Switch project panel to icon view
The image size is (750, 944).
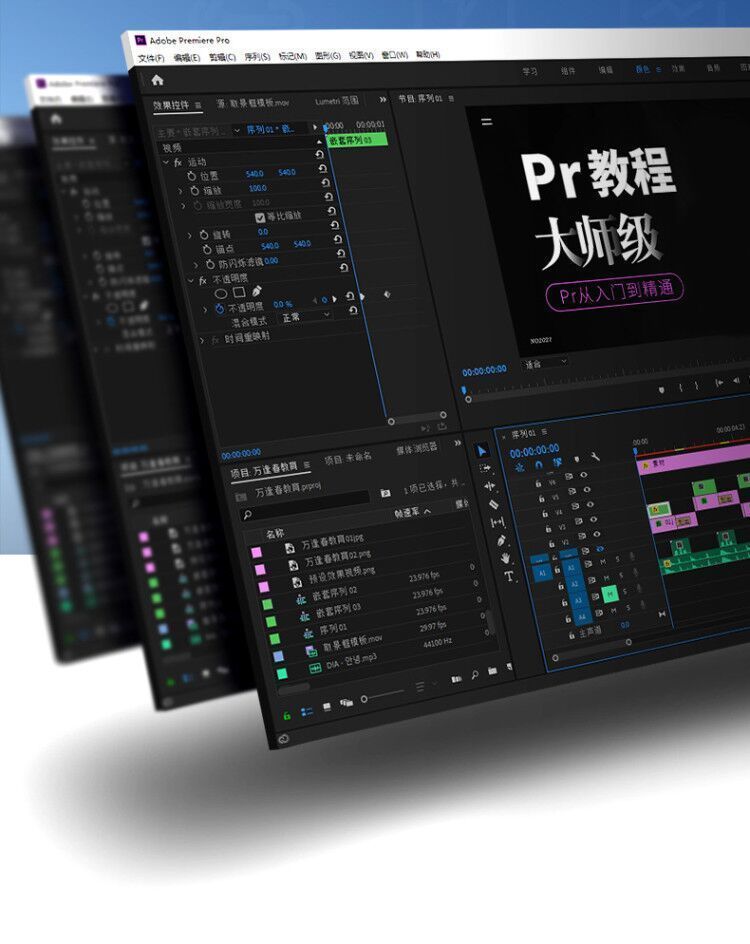point(327,707)
